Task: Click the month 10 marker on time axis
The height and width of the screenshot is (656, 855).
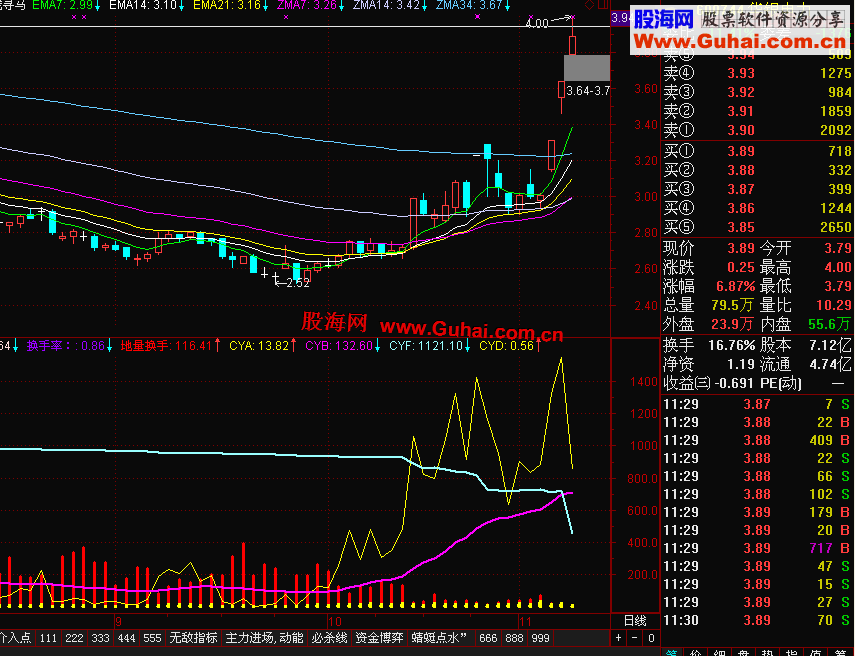Action: pos(334,621)
